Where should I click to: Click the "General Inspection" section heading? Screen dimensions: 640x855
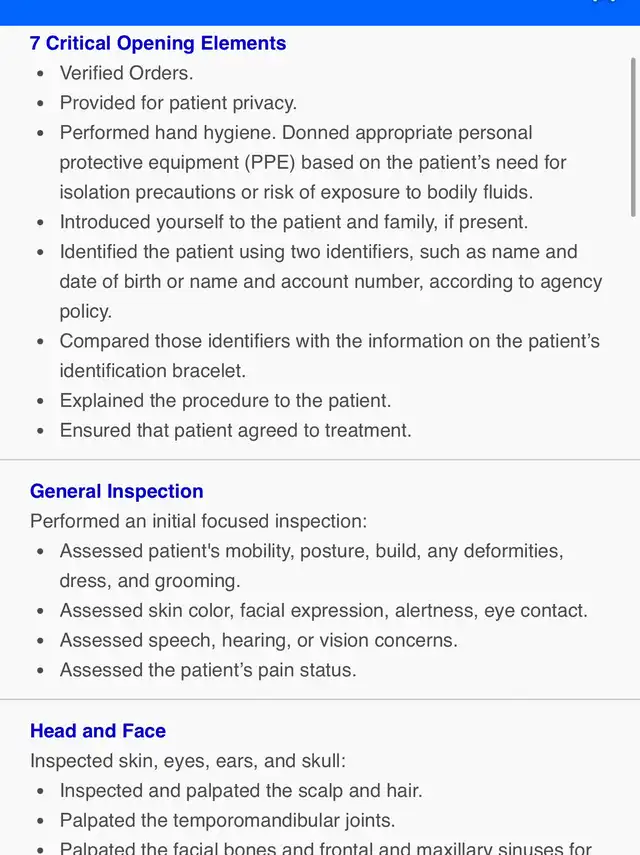click(117, 491)
